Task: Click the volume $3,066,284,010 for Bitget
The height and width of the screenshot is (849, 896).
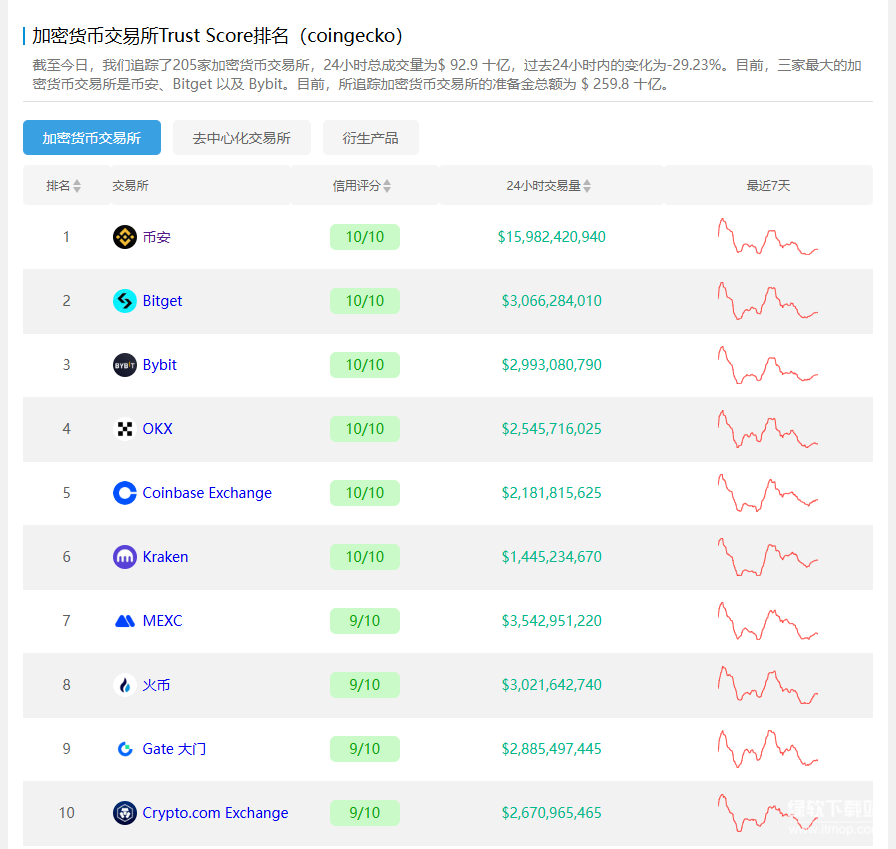Action: 551,301
